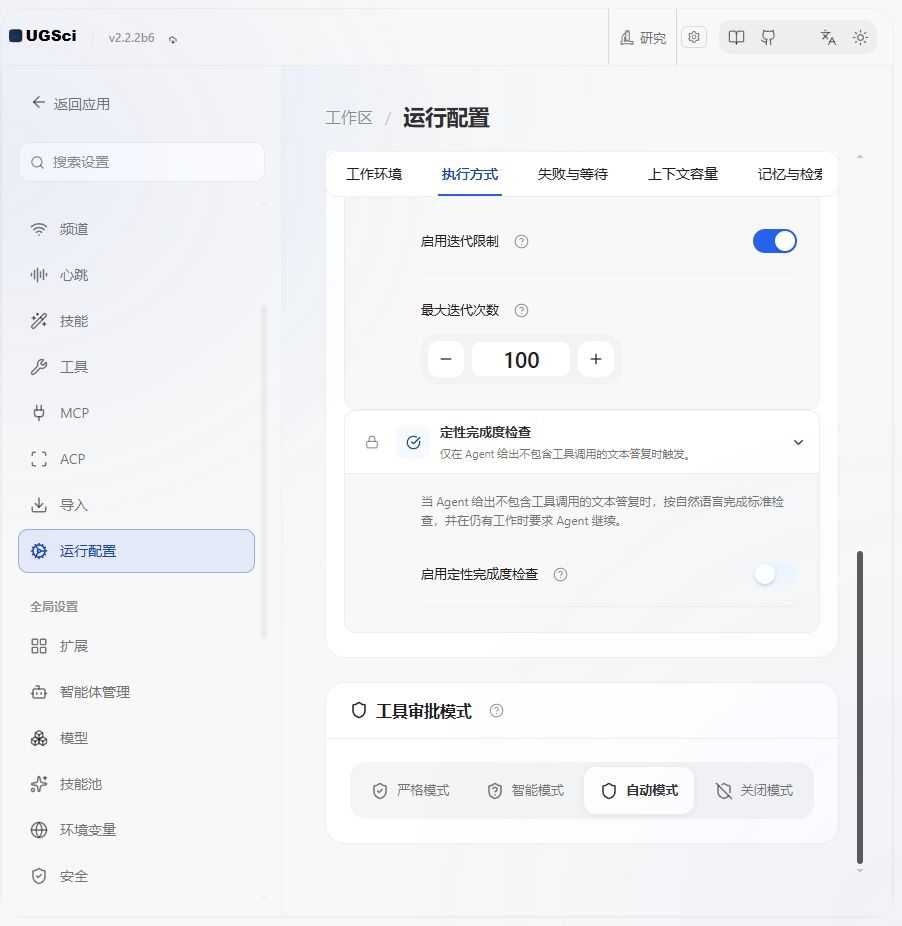Image resolution: width=902 pixels, height=926 pixels.
Task: Open 心跳 in sidebar
Action: [137, 275]
